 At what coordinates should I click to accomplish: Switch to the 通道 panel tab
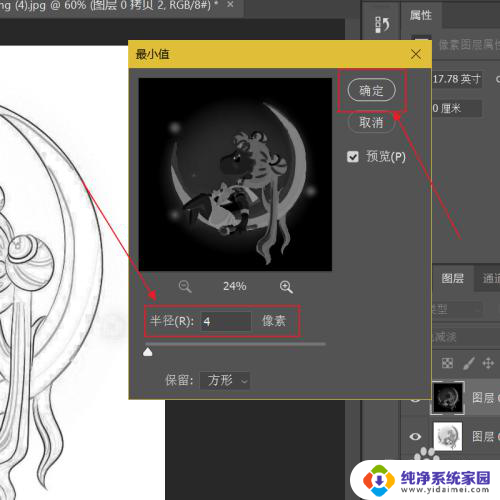(490, 278)
